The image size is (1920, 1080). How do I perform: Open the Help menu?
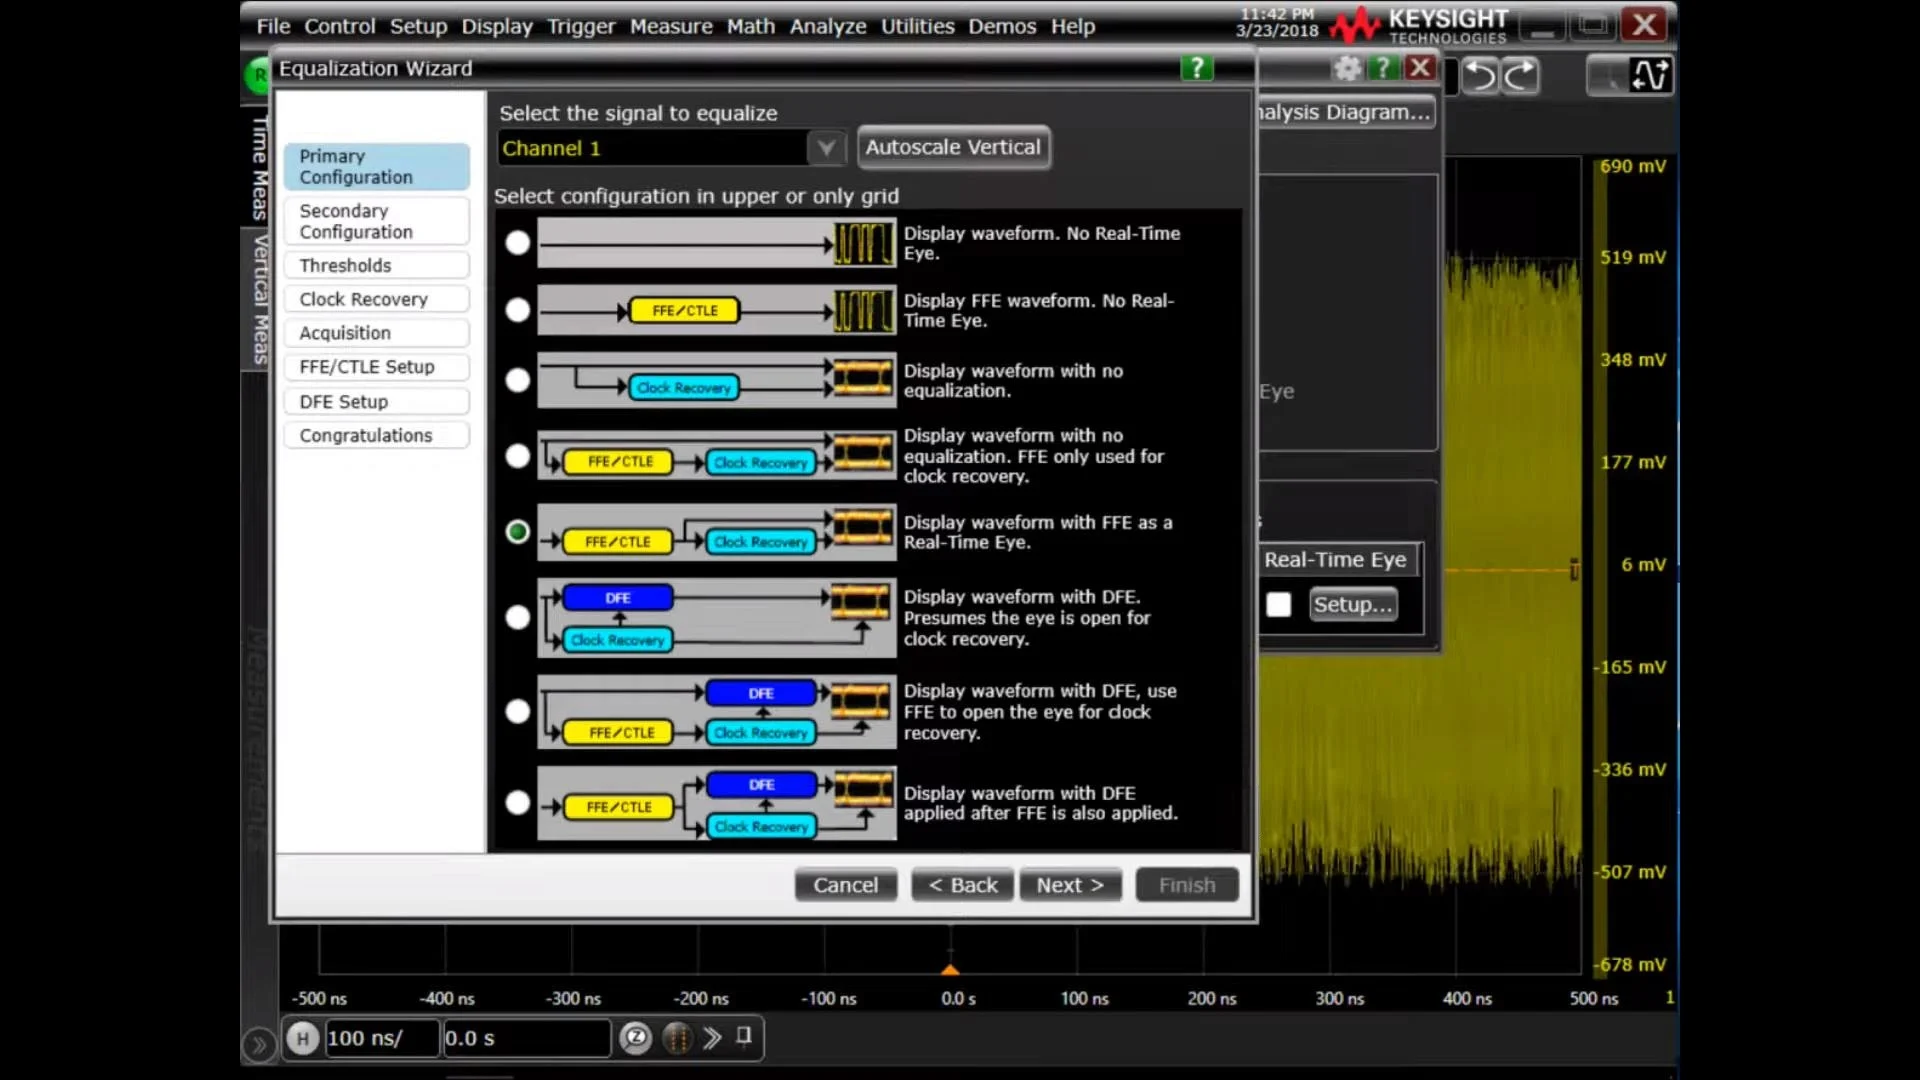pyautogui.click(x=1073, y=27)
